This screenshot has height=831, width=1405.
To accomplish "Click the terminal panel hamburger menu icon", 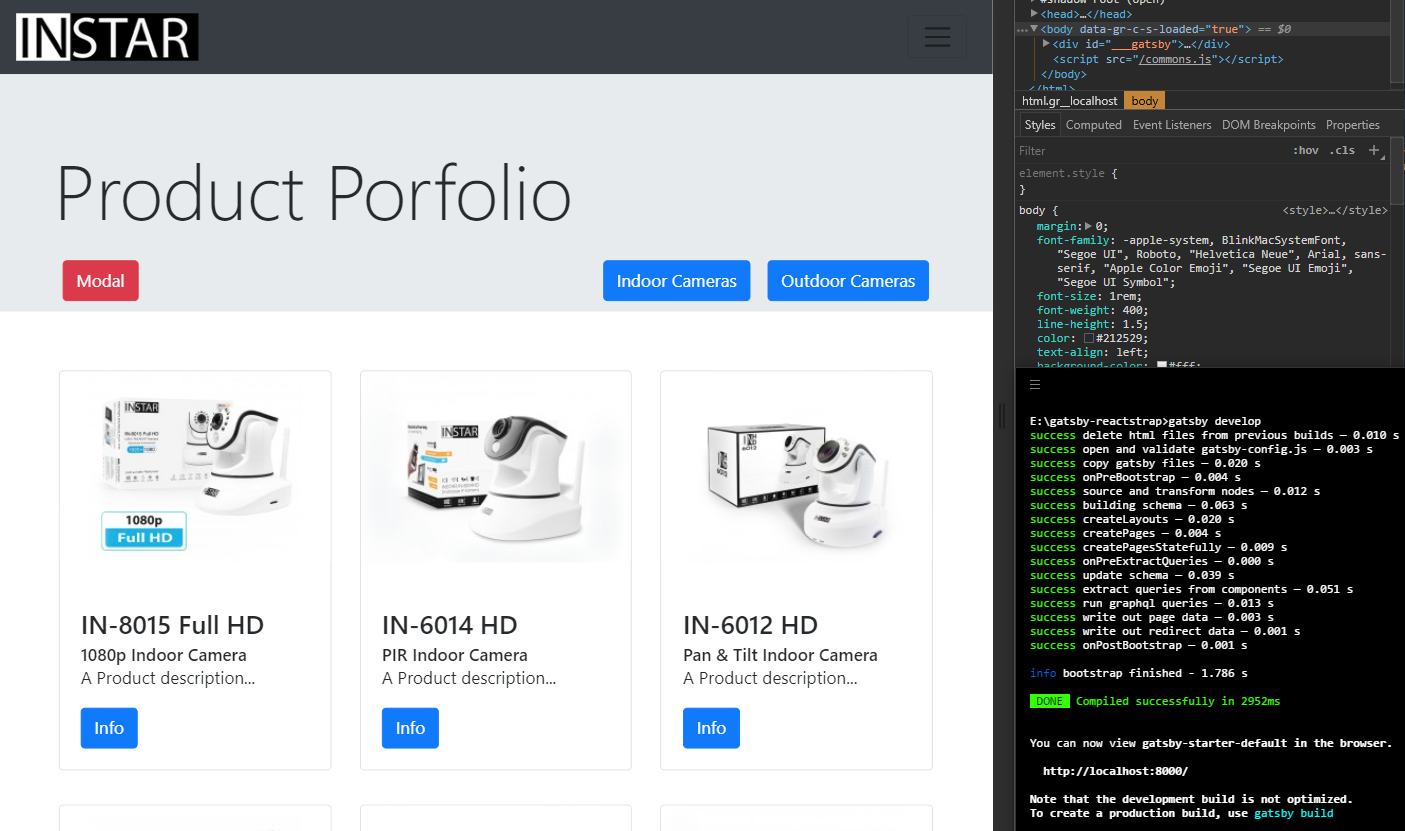I will pyautogui.click(x=1035, y=385).
